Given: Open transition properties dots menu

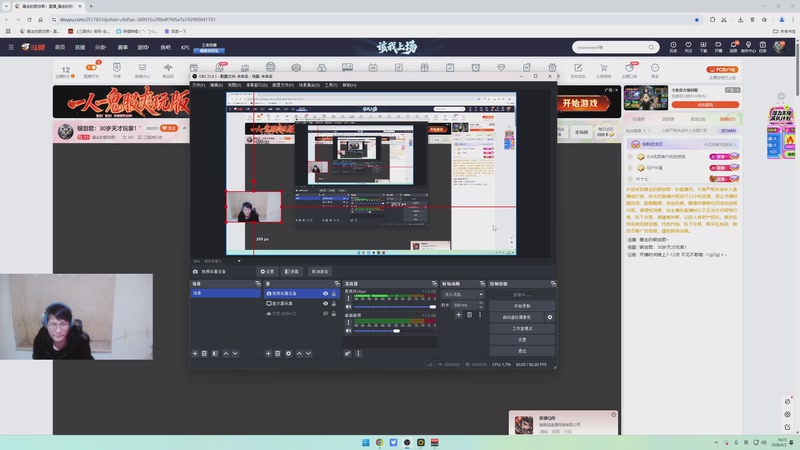Looking at the screenshot, I should tap(480, 315).
